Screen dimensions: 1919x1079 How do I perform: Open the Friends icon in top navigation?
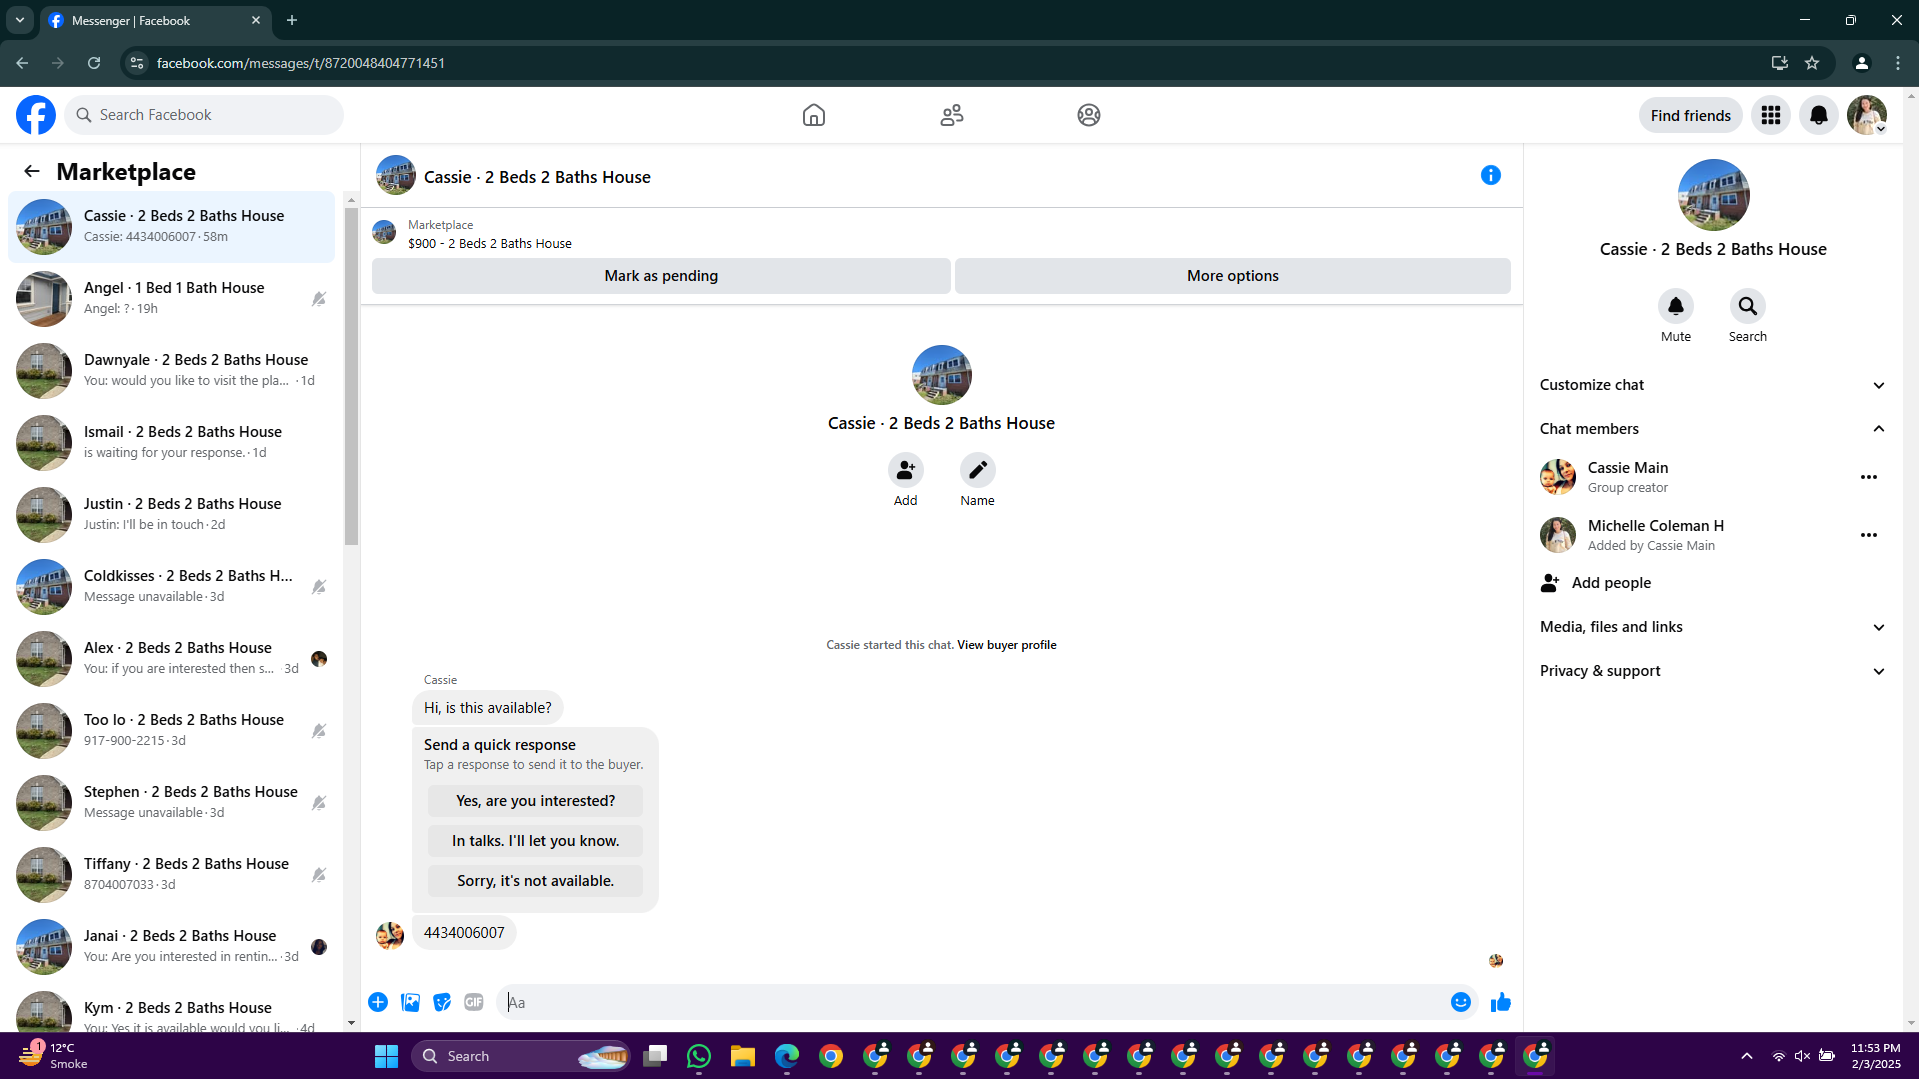[x=952, y=115]
